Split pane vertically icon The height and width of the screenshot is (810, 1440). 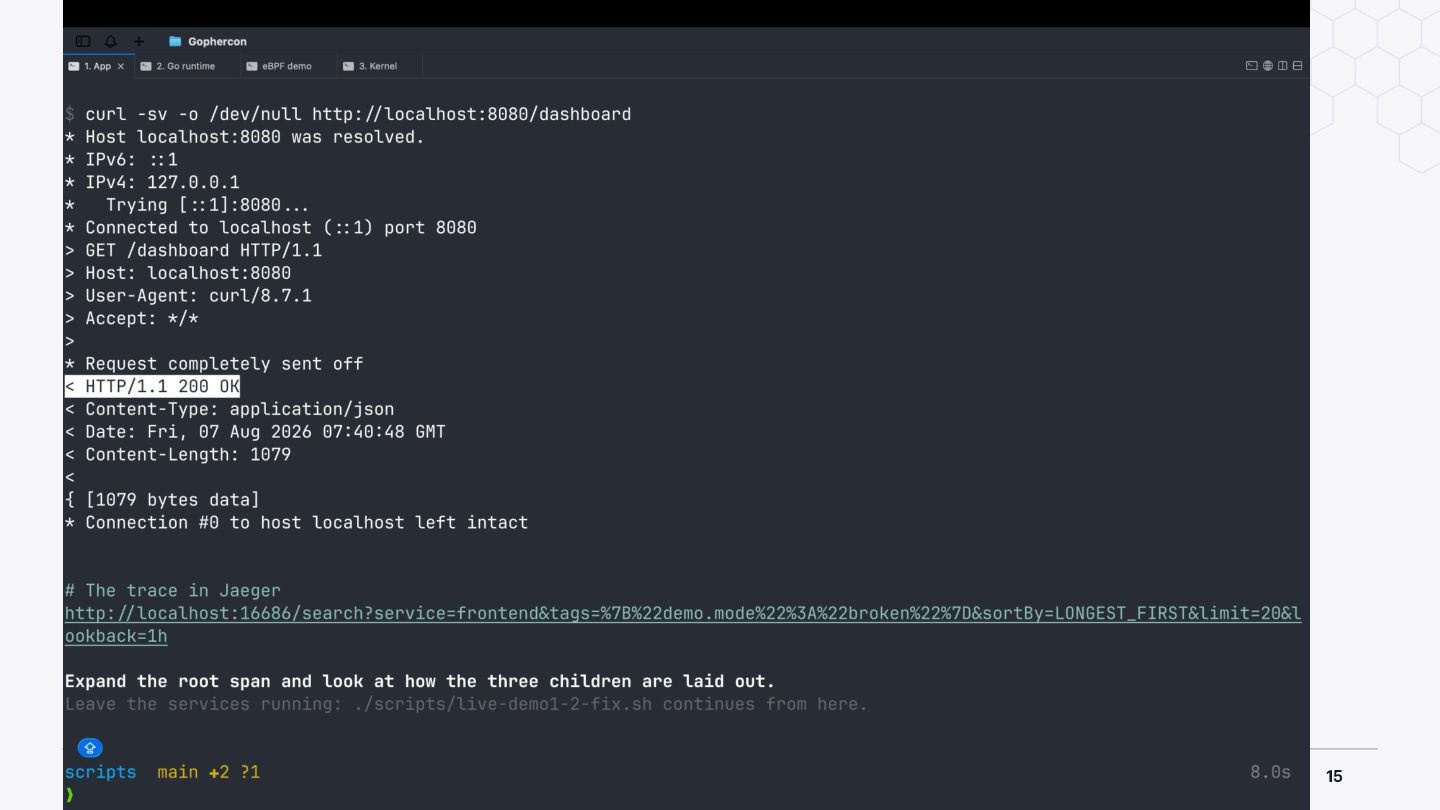tap(1282, 66)
